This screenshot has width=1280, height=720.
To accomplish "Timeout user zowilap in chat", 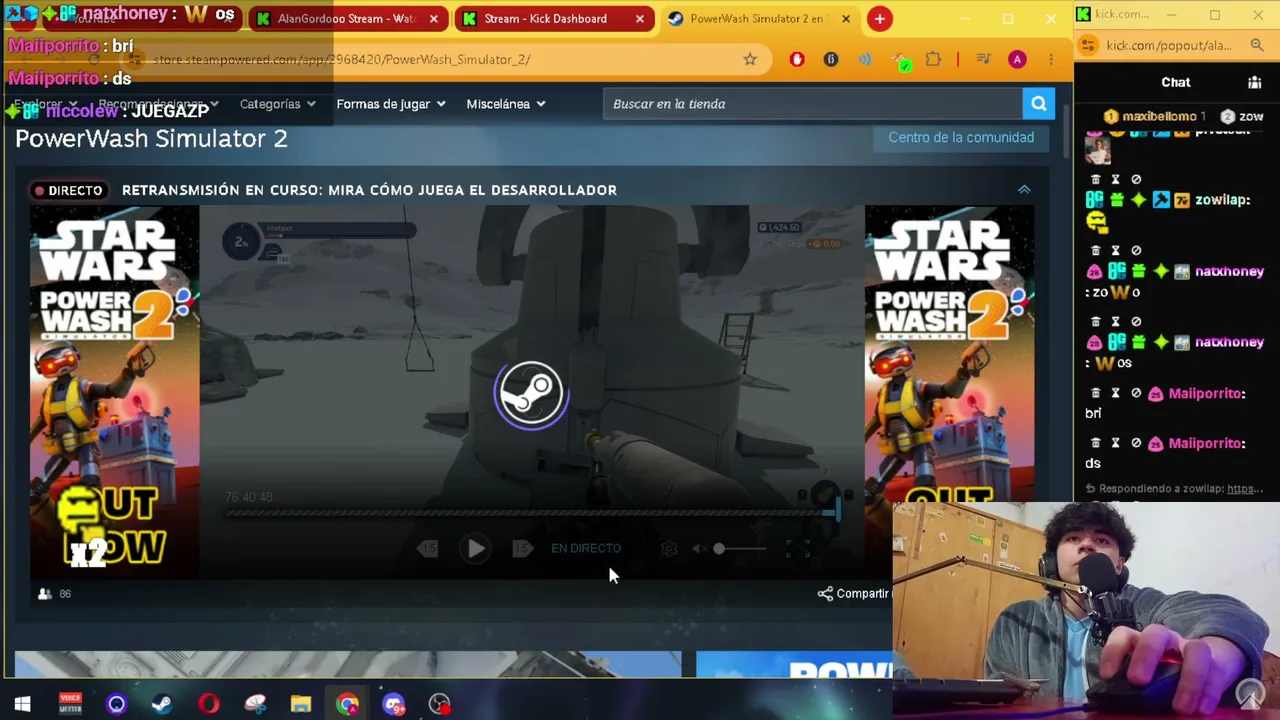I will [1115, 180].
